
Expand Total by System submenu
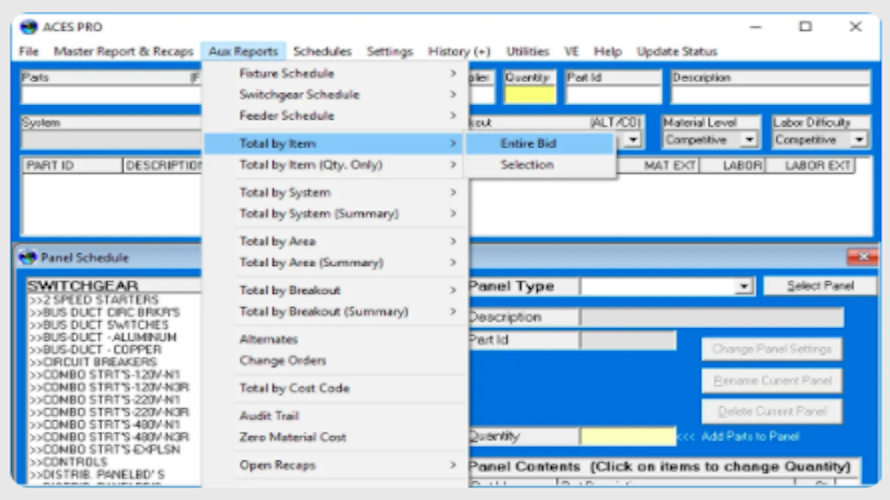click(335, 192)
